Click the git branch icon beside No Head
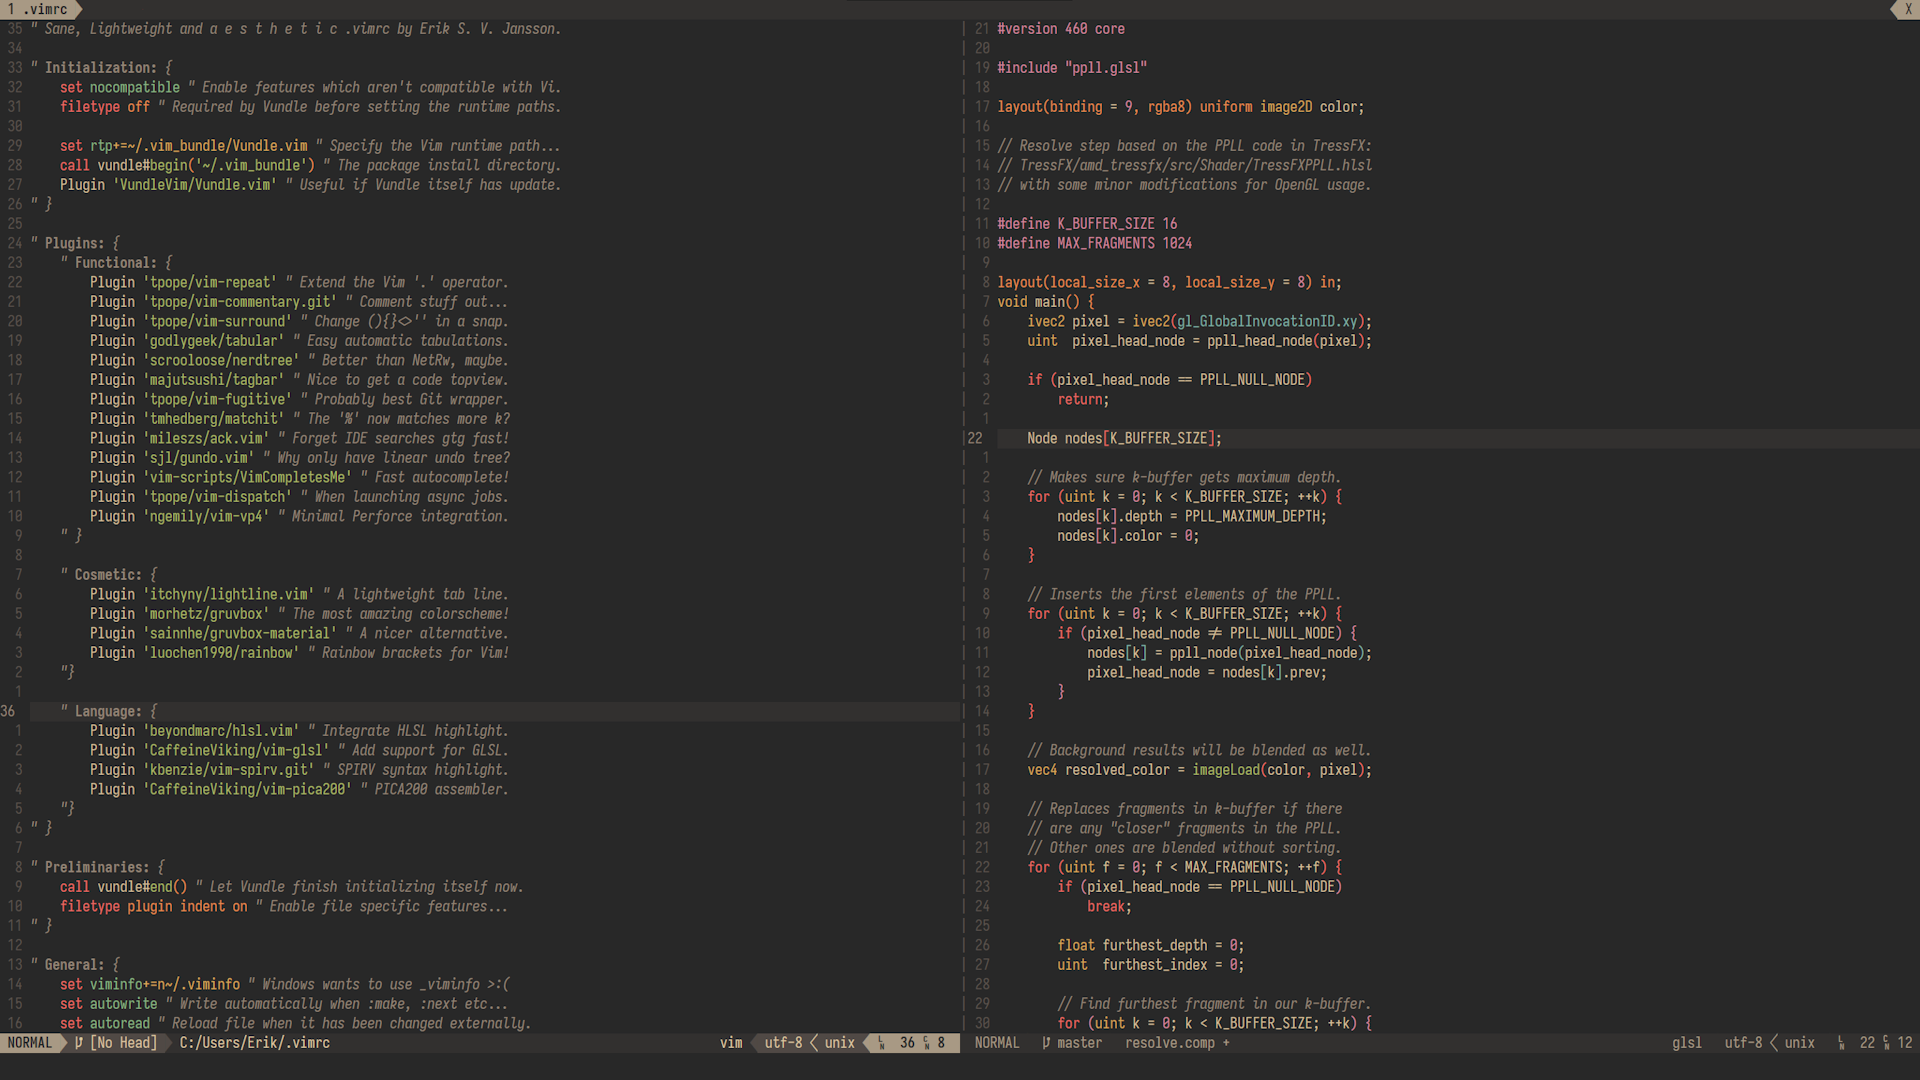The width and height of the screenshot is (1920, 1080). [79, 1043]
